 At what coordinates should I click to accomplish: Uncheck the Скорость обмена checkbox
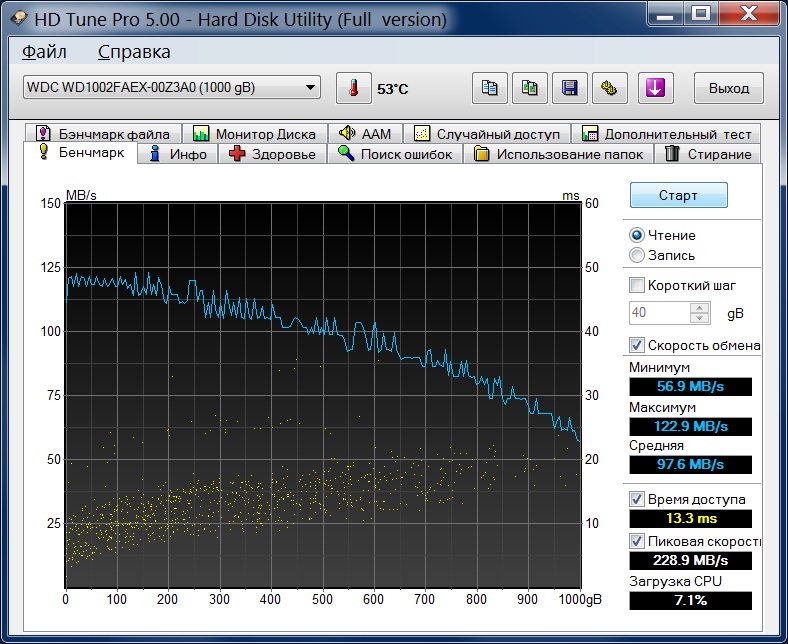click(x=637, y=345)
